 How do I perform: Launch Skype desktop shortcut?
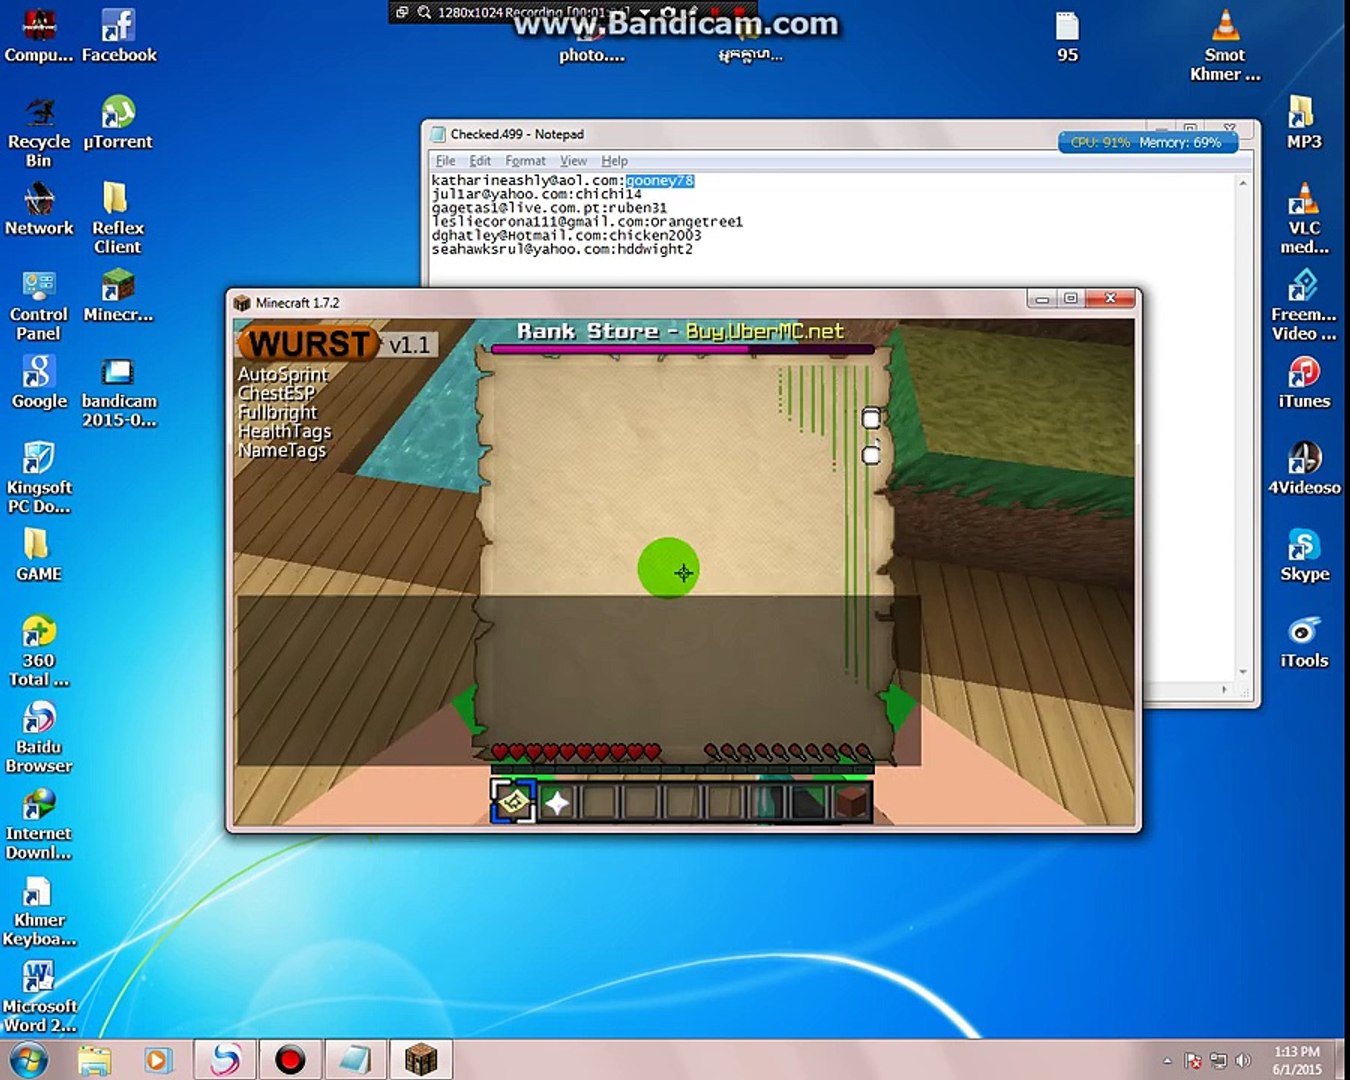[1304, 555]
